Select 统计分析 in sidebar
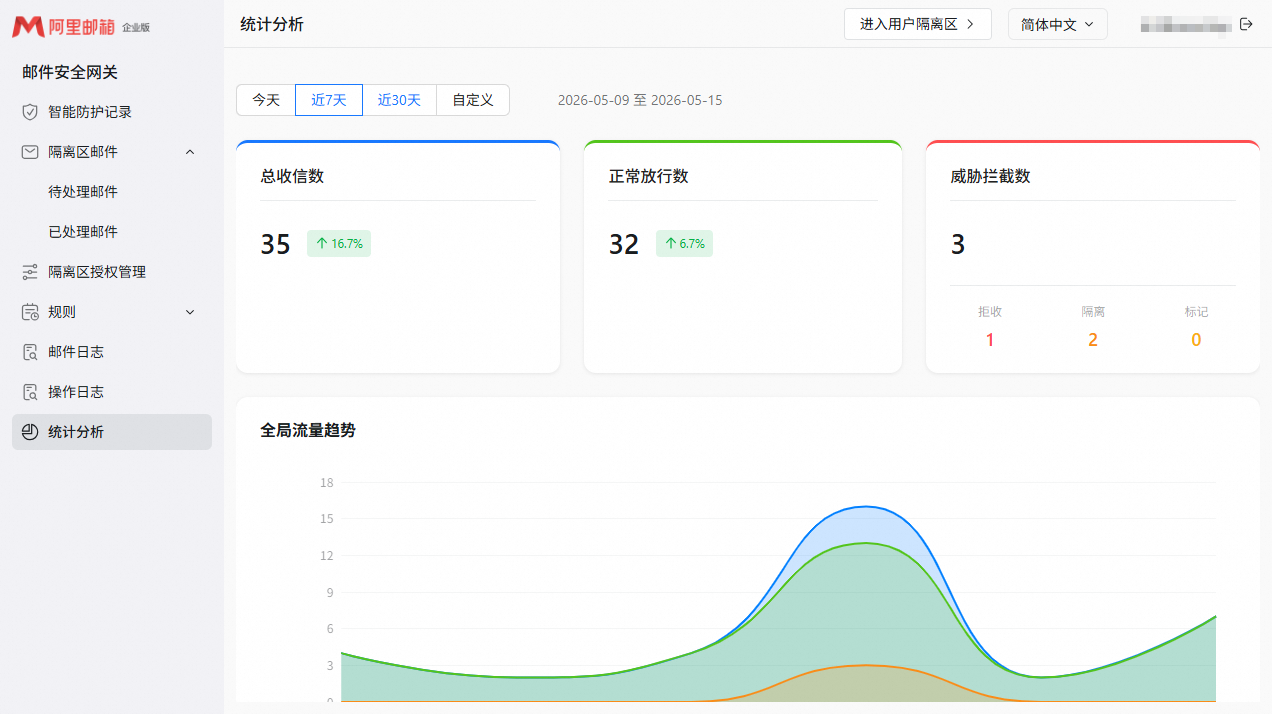1272x714 pixels. [x=112, y=432]
